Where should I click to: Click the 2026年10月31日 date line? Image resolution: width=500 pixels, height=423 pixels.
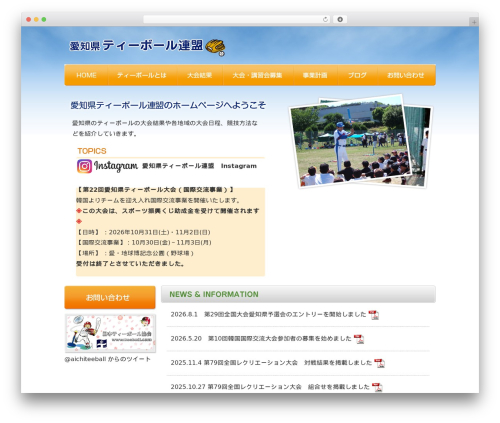click(x=143, y=232)
